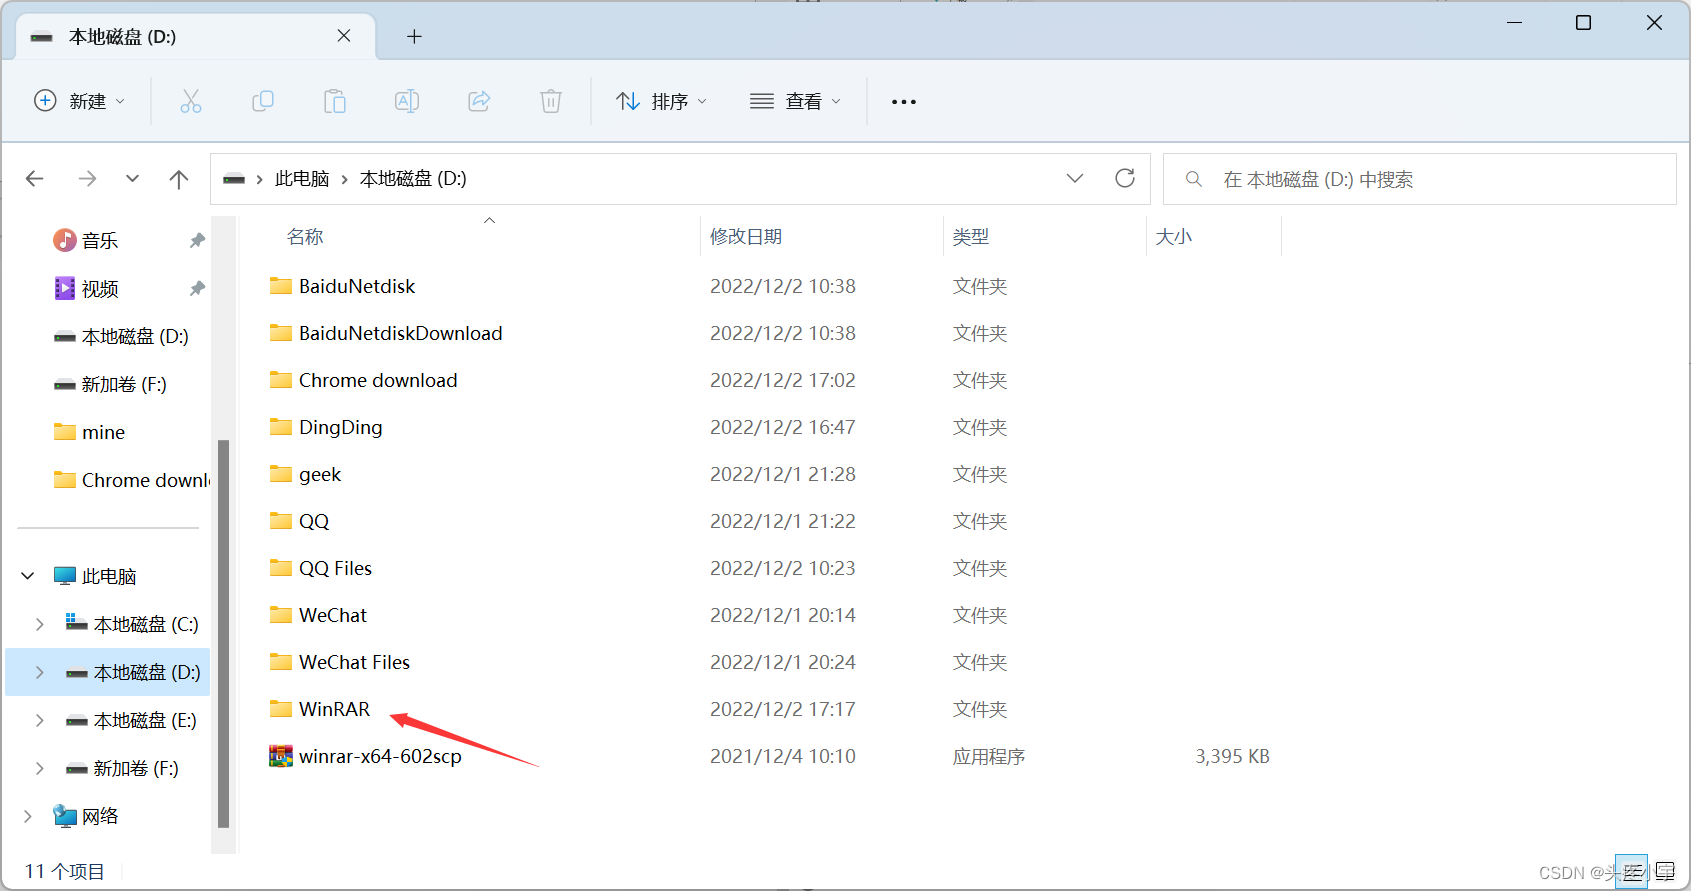Expand New Volume (F:) tree node

click(40, 768)
